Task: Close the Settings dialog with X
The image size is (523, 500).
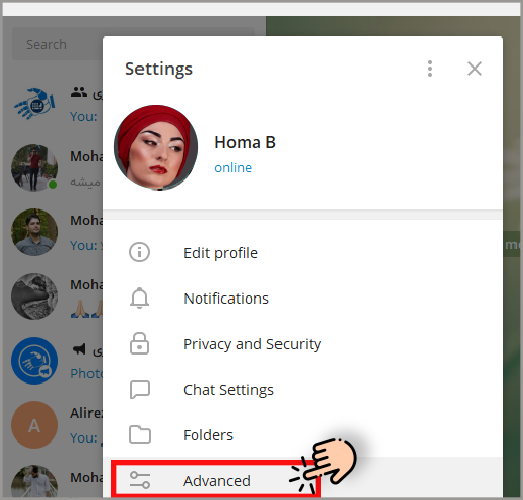Action: point(474,69)
